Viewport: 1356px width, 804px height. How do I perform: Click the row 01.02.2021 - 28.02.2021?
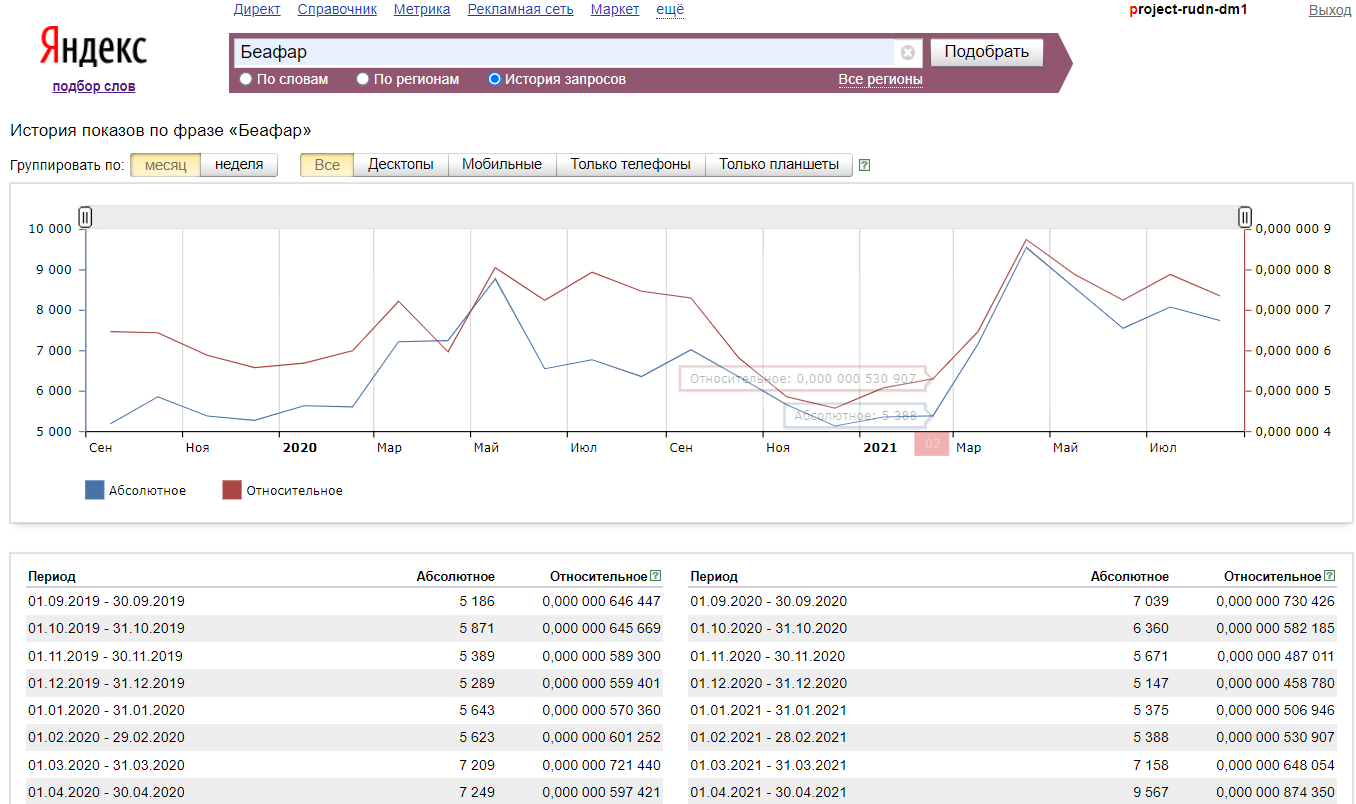[1013, 737]
